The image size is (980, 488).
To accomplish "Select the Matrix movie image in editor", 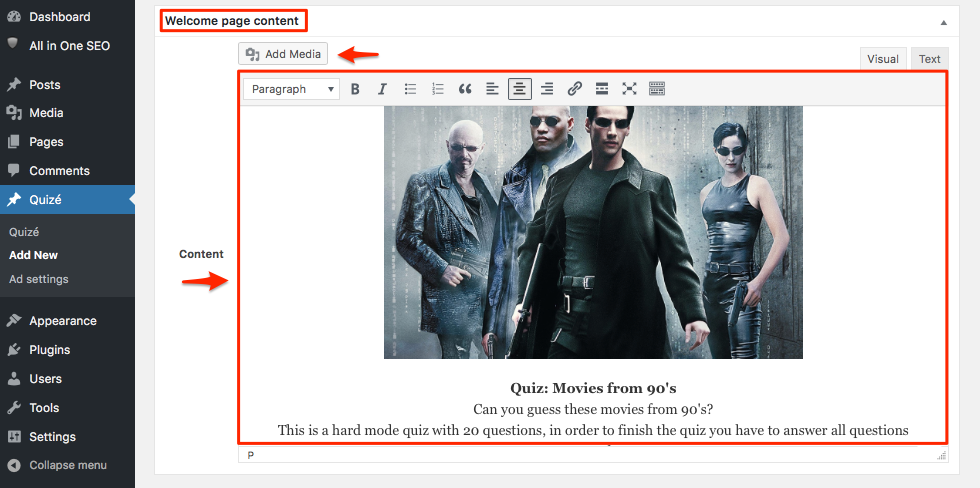I will pos(593,232).
